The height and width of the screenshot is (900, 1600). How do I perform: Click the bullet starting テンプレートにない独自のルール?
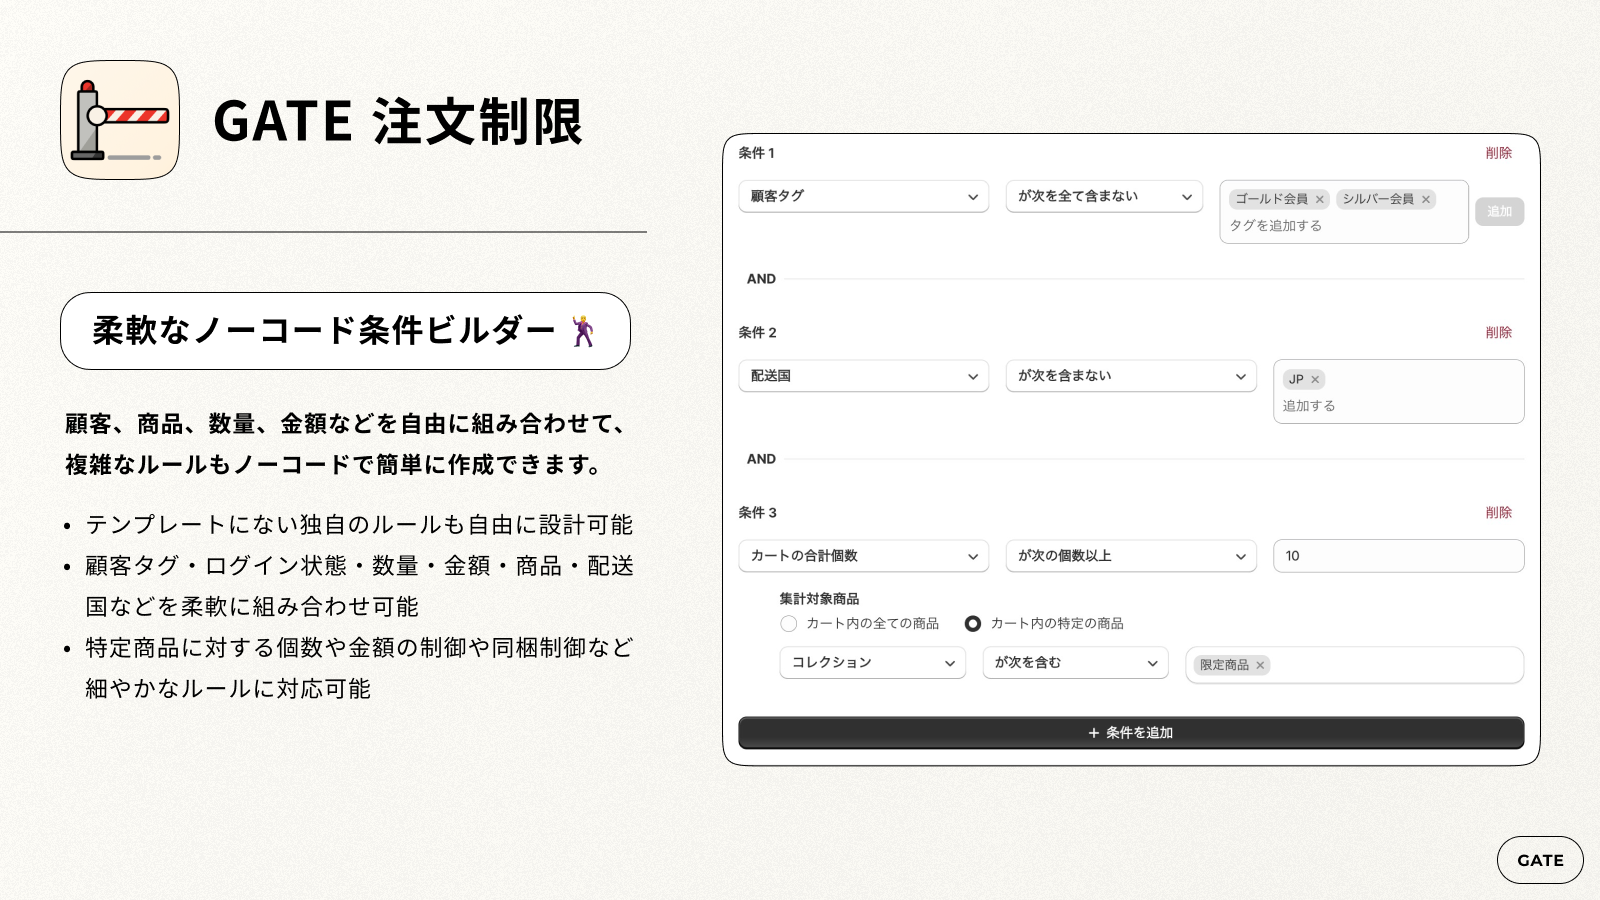pyautogui.click(x=359, y=525)
